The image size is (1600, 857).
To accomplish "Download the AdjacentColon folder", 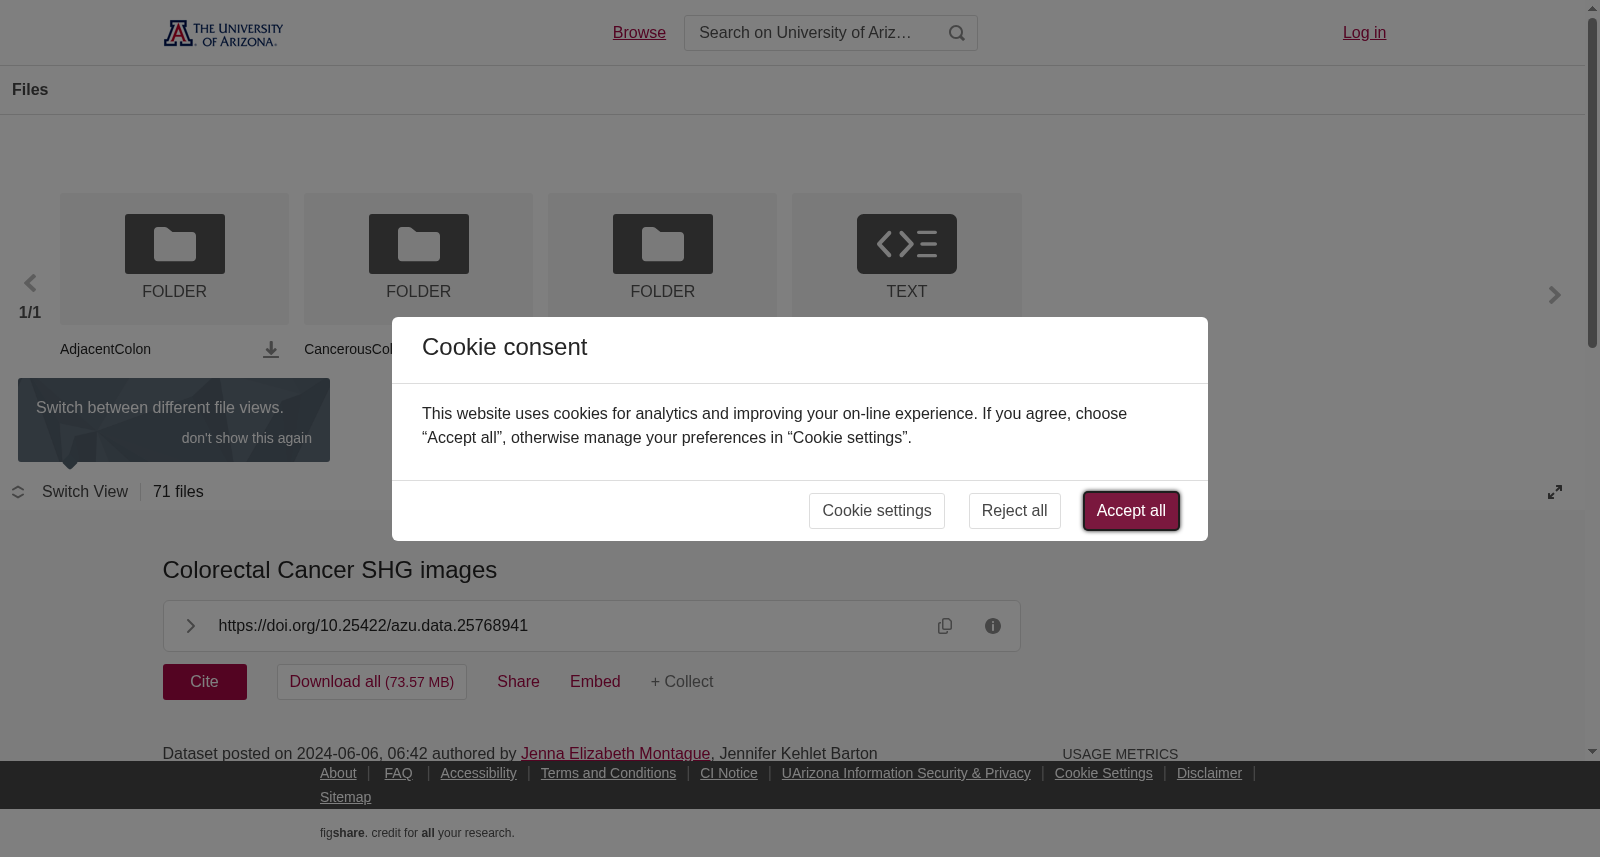I will (271, 350).
